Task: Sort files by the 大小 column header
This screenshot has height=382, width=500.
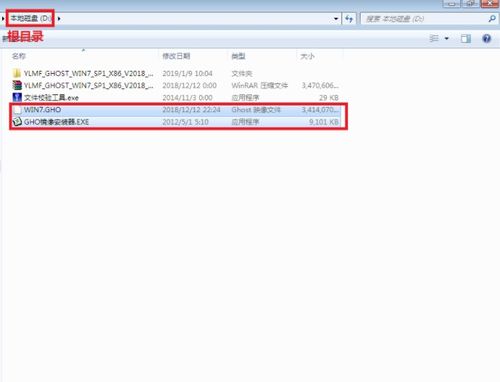Action: coord(307,56)
